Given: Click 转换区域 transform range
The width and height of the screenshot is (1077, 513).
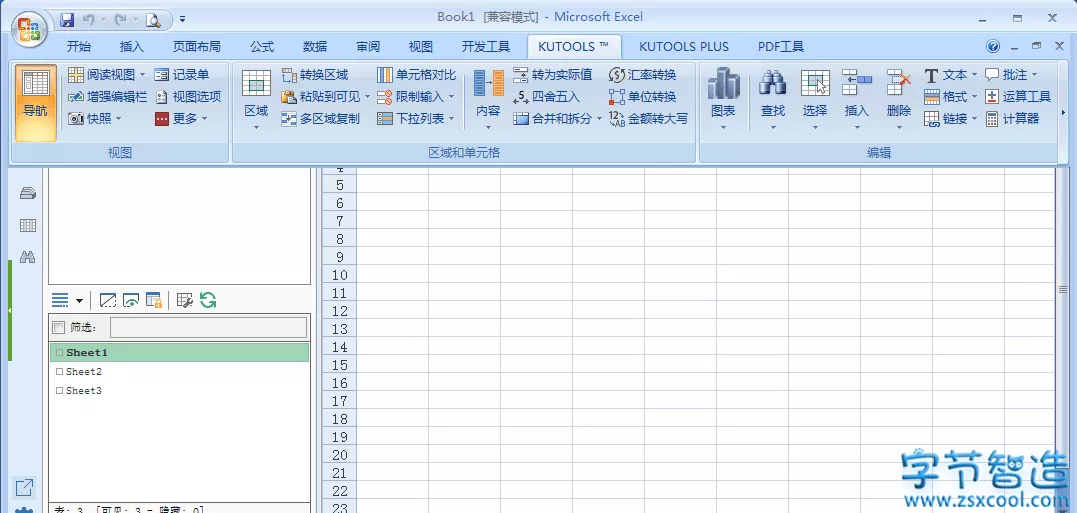Looking at the screenshot, I should pyautogui.click(x=315, y=74).
